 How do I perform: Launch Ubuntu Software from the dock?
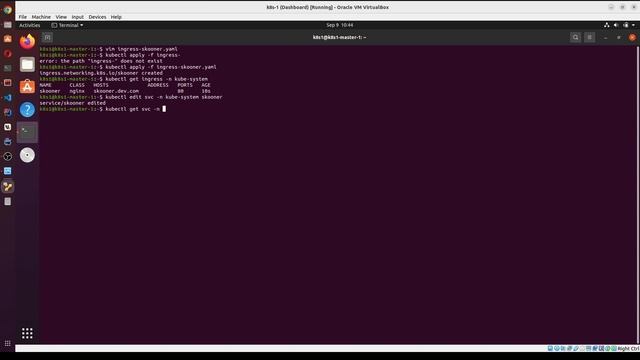[x=27, y=87]
